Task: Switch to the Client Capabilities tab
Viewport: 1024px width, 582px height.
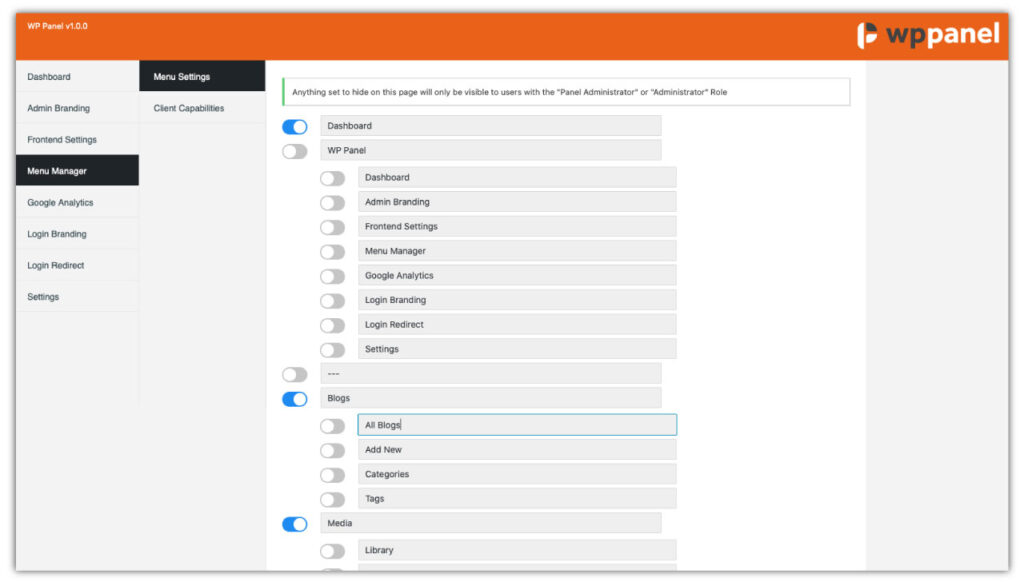Action: point(202,108)
